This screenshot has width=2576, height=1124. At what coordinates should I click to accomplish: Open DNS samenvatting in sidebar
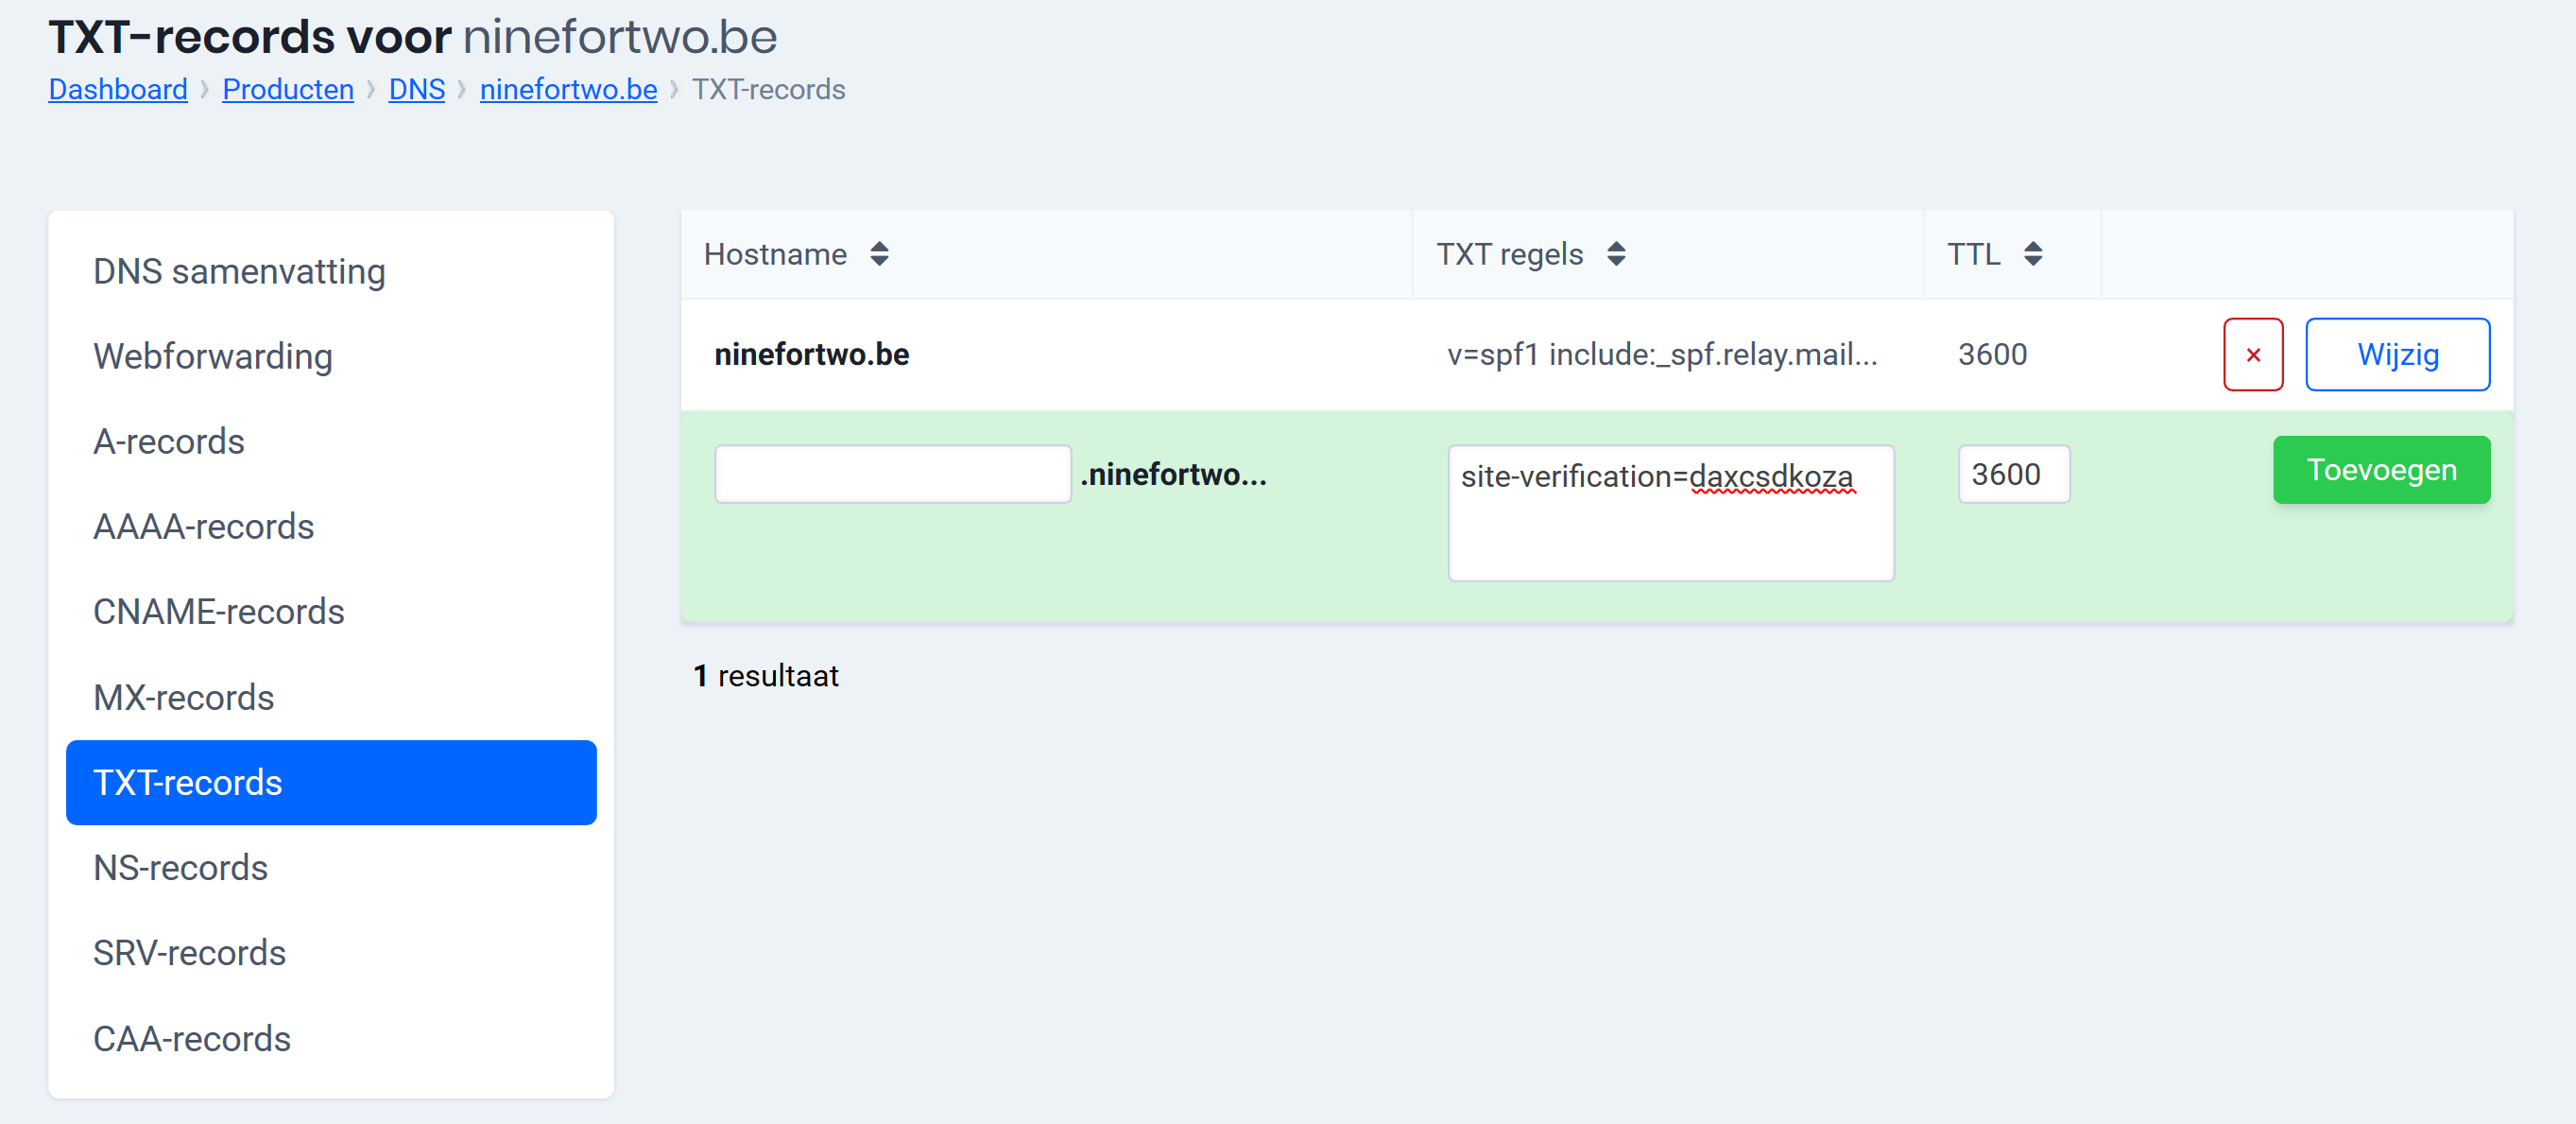(x=239, y=271)
